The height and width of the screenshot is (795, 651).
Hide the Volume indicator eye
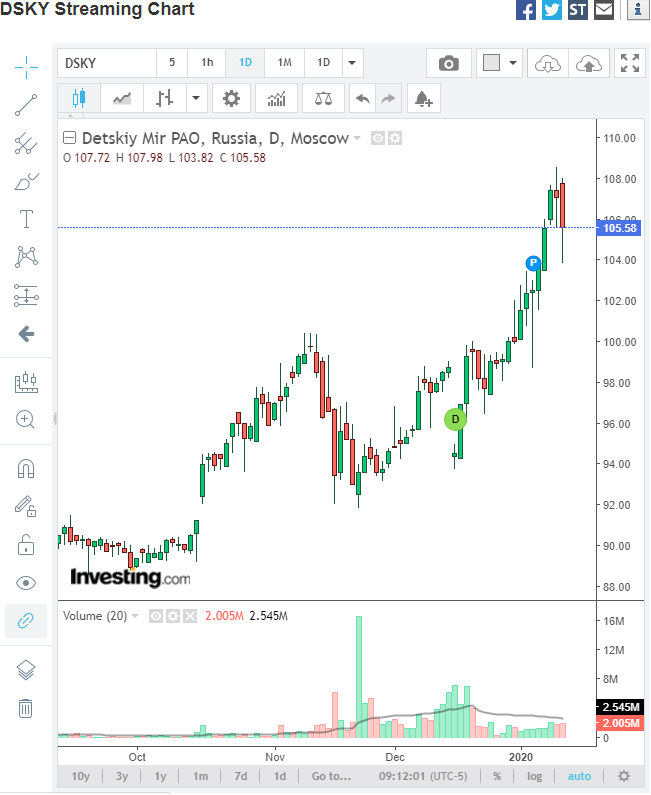pos(156,616)
